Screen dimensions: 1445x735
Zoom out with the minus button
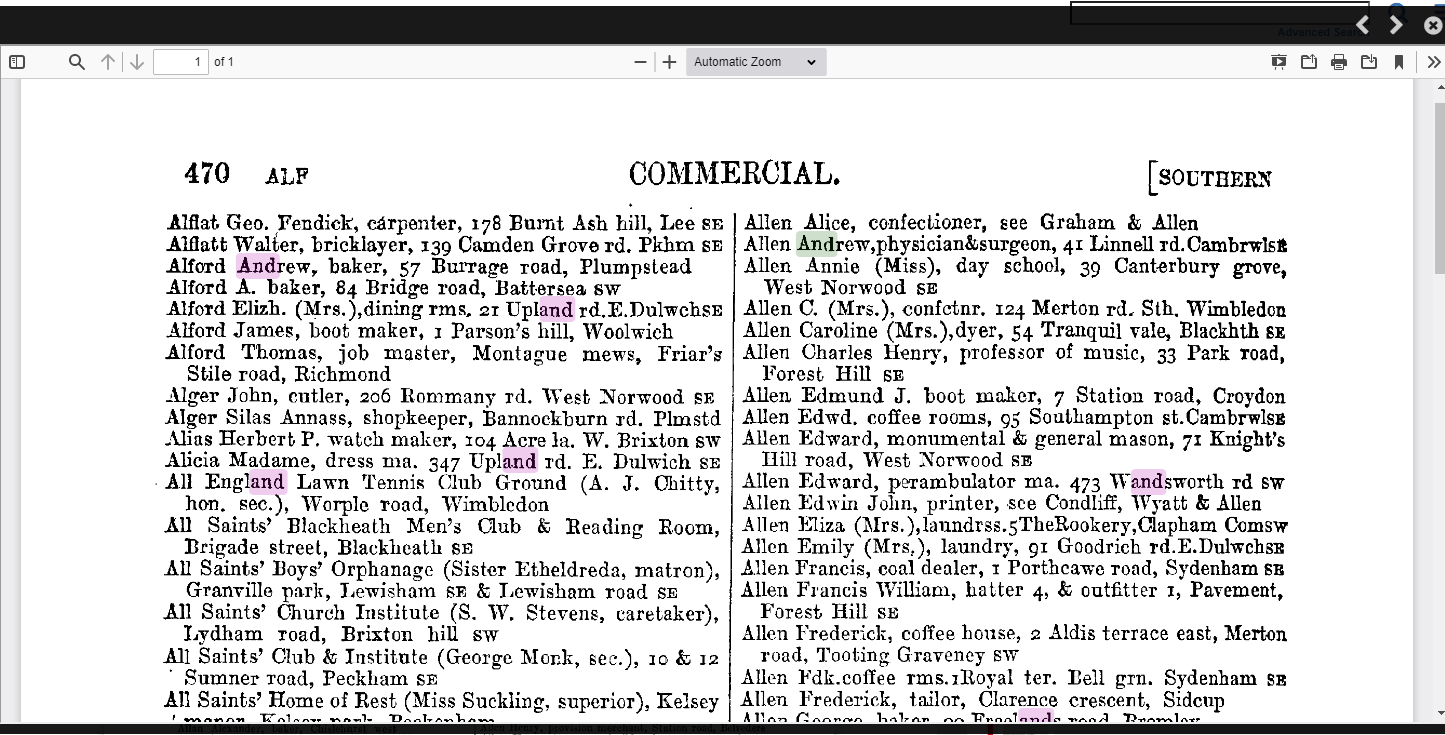(641, 62)
